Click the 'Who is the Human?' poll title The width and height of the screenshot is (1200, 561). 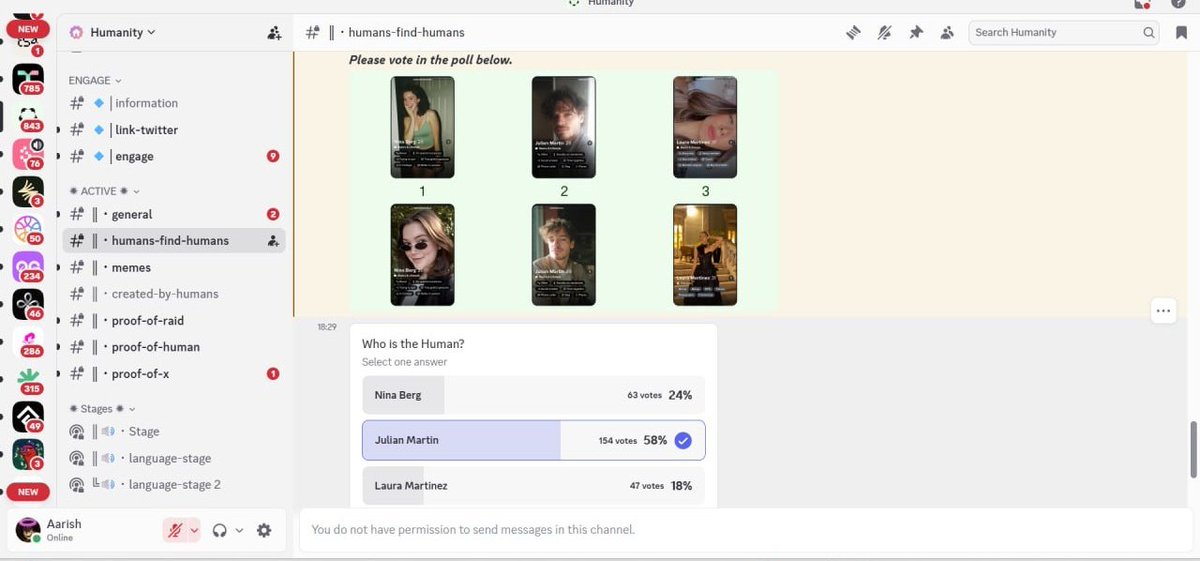413,344
